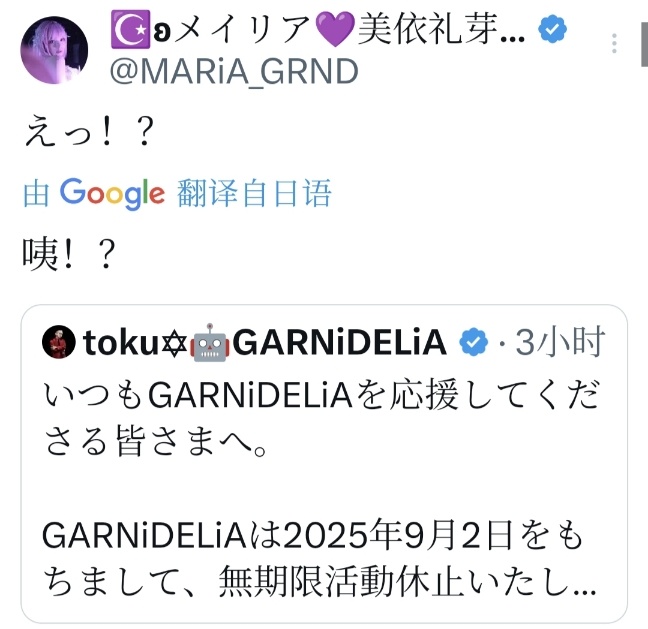This screenshot has height=629, width=648.
Task: Open the three-dot more options menu
Action: click(x=615, y=43)
